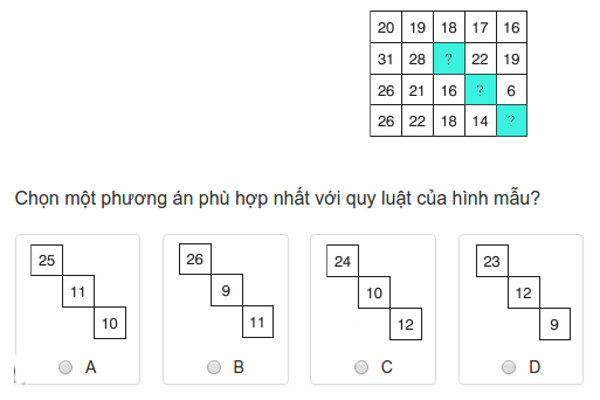This screenshot has width=600, height=400.
Task: Select the radio button for answer A
Action: (x=66, y=367)
